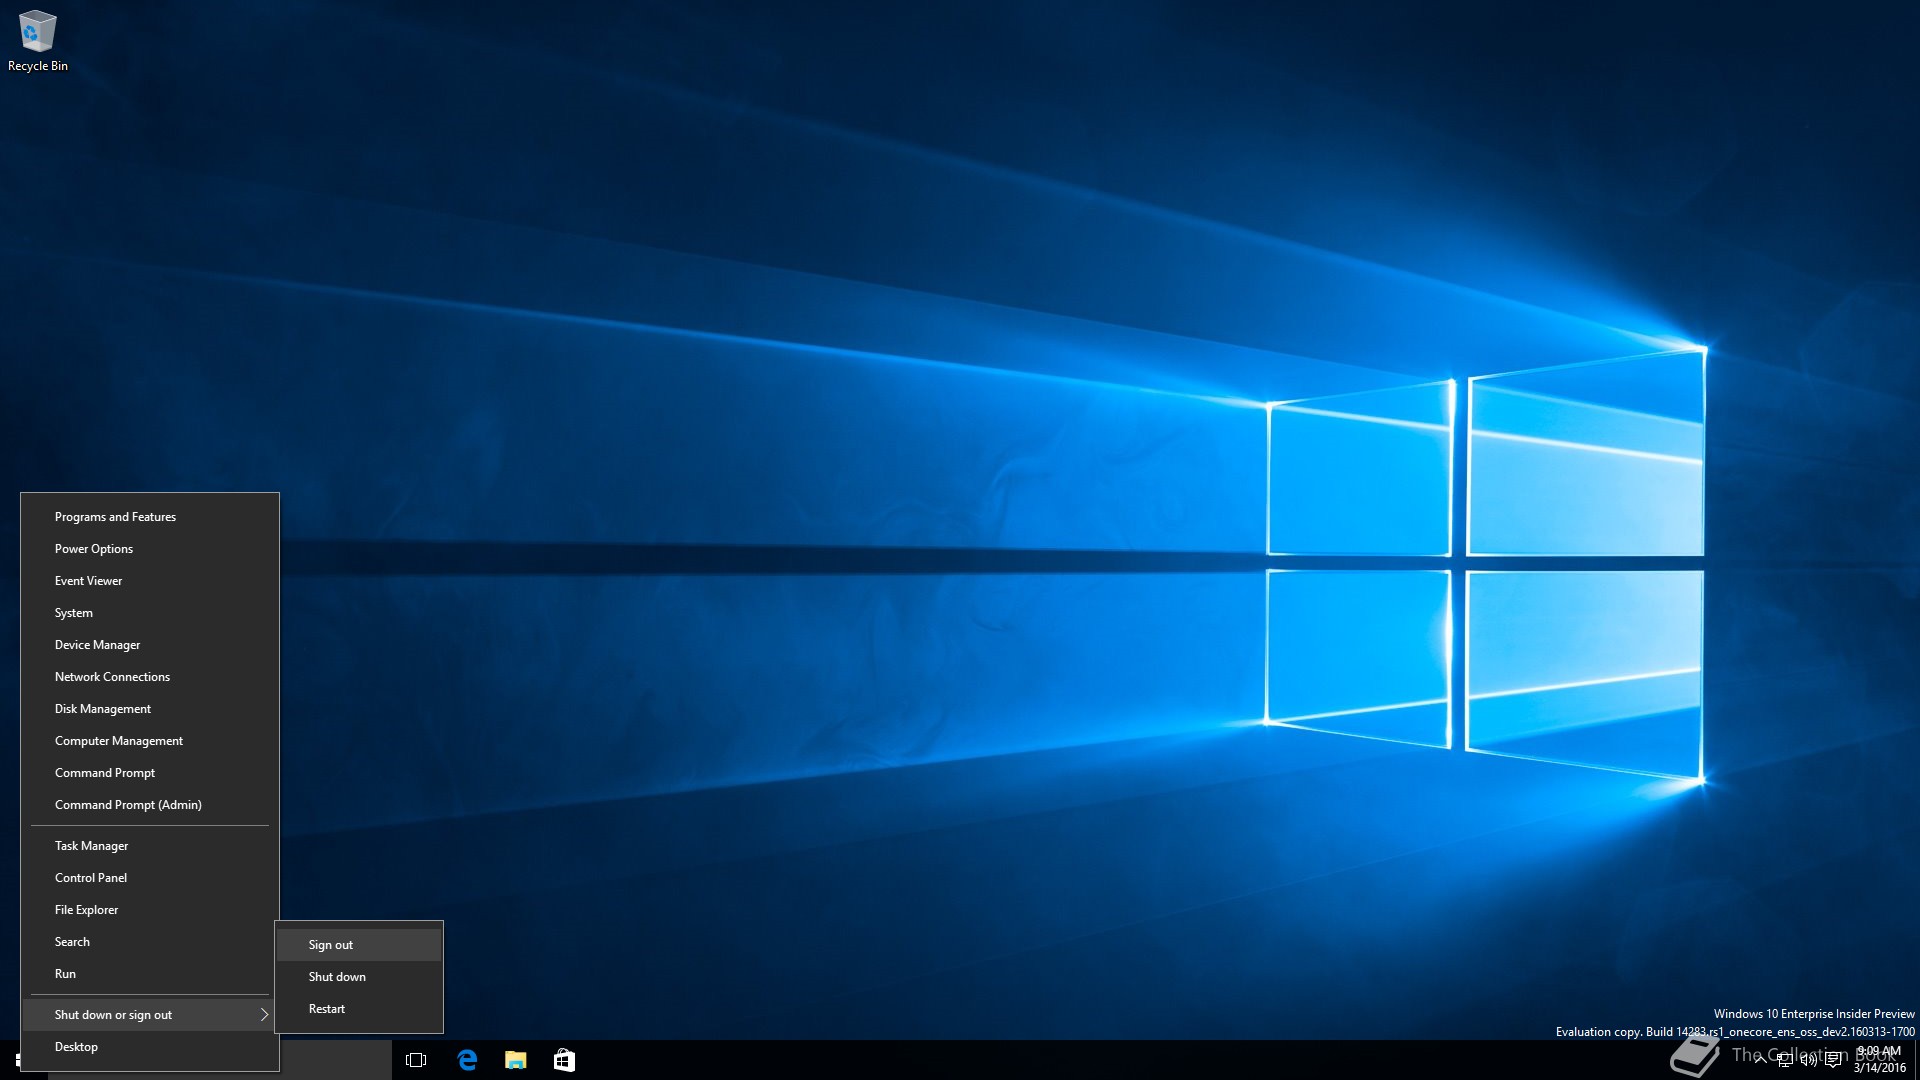
Task: Launch Event Viewer
Action: [x=150, y=581]
